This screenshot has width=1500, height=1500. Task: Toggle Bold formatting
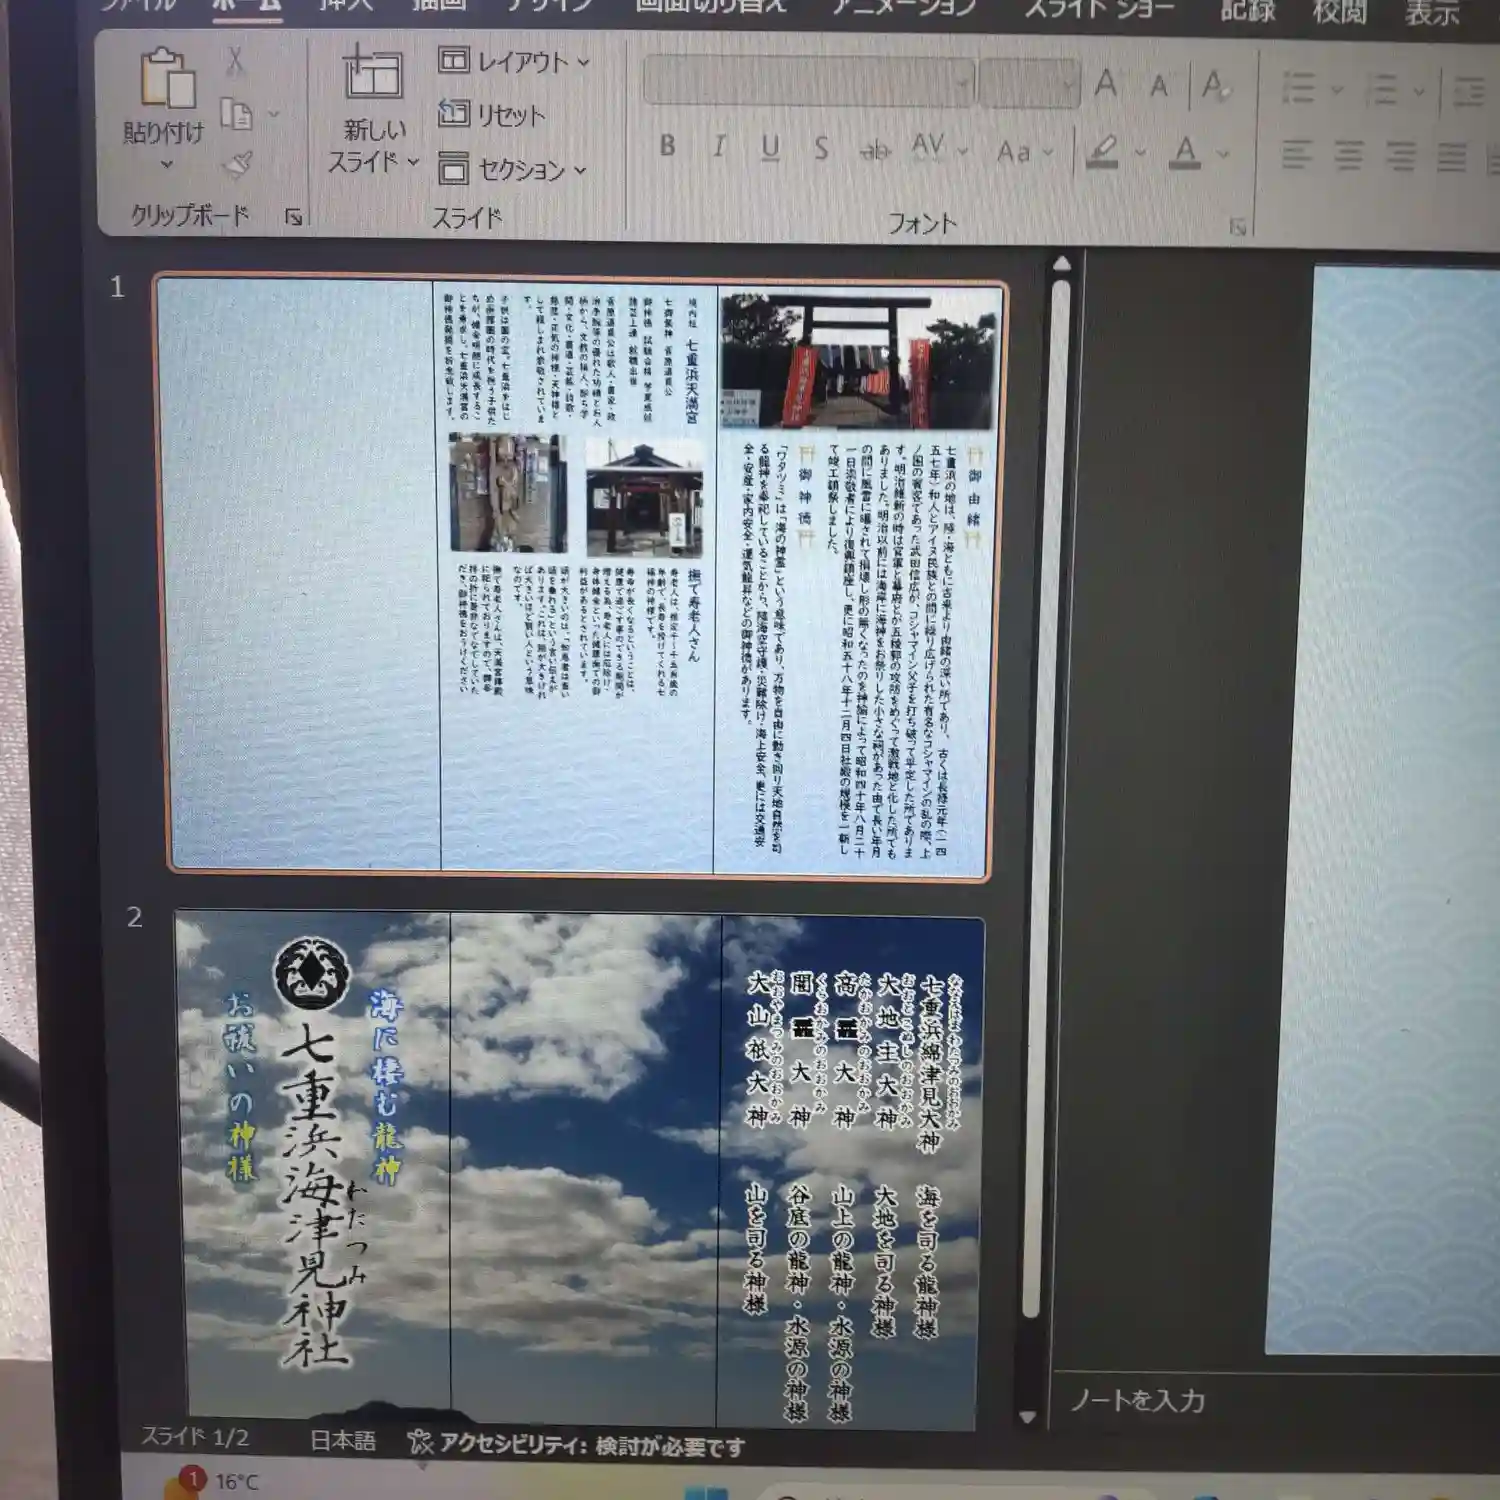[668, 147]
